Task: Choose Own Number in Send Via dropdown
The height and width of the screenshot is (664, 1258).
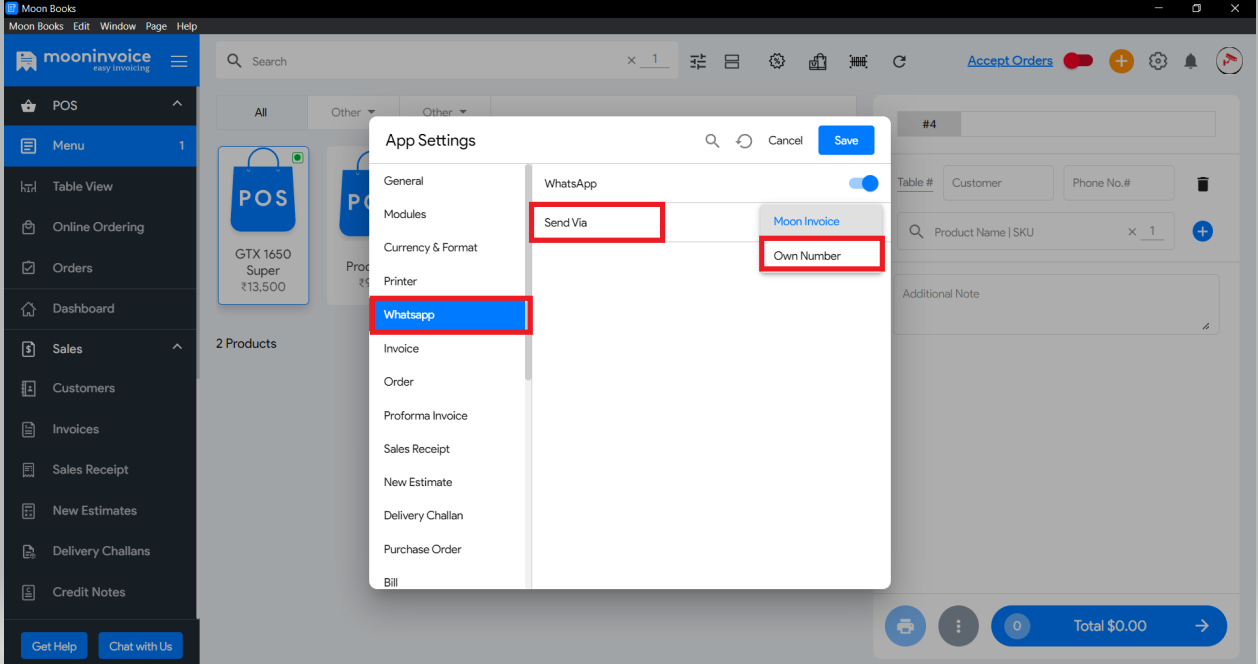Action: point(821,256)
